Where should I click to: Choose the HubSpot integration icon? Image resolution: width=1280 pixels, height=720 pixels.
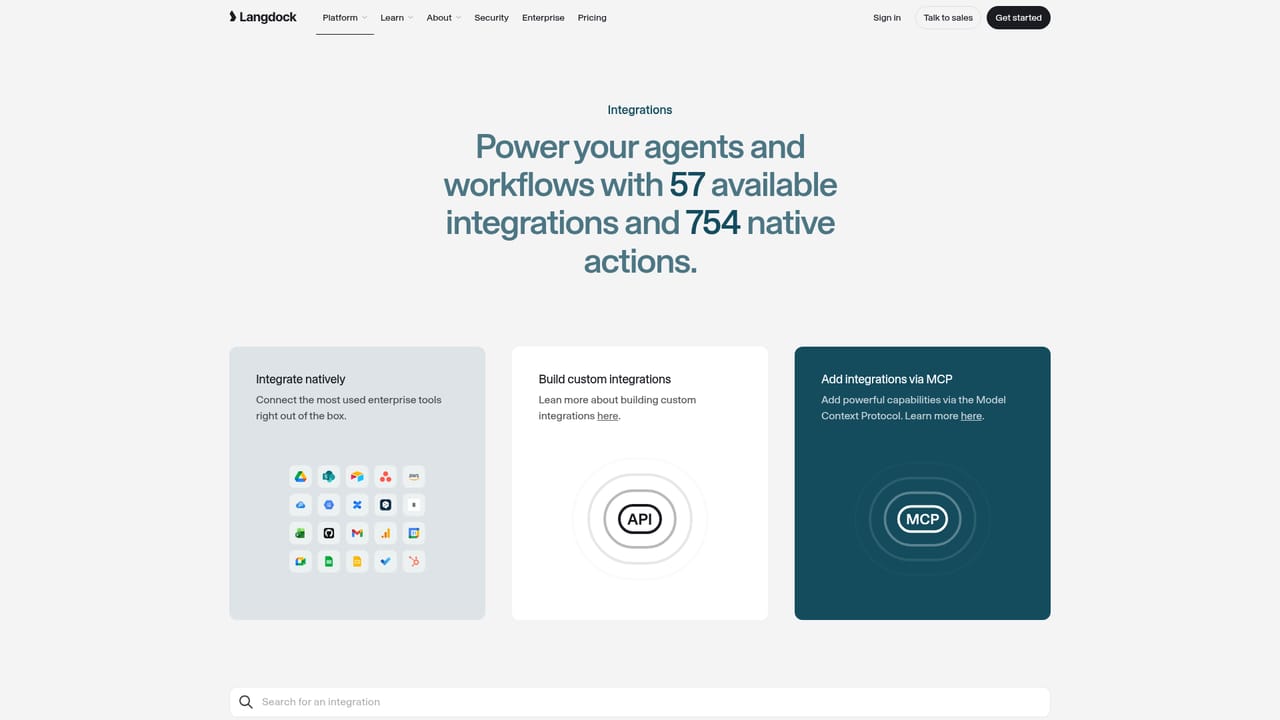coord(414,562)
